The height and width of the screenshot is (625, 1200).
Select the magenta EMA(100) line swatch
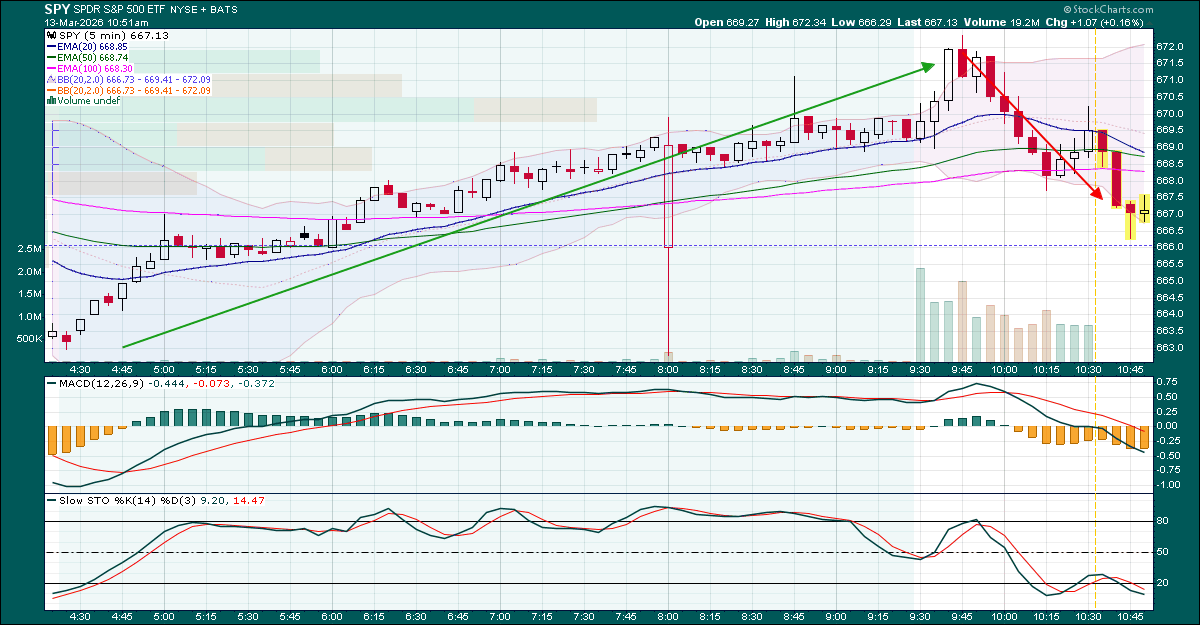pos(51,68)
